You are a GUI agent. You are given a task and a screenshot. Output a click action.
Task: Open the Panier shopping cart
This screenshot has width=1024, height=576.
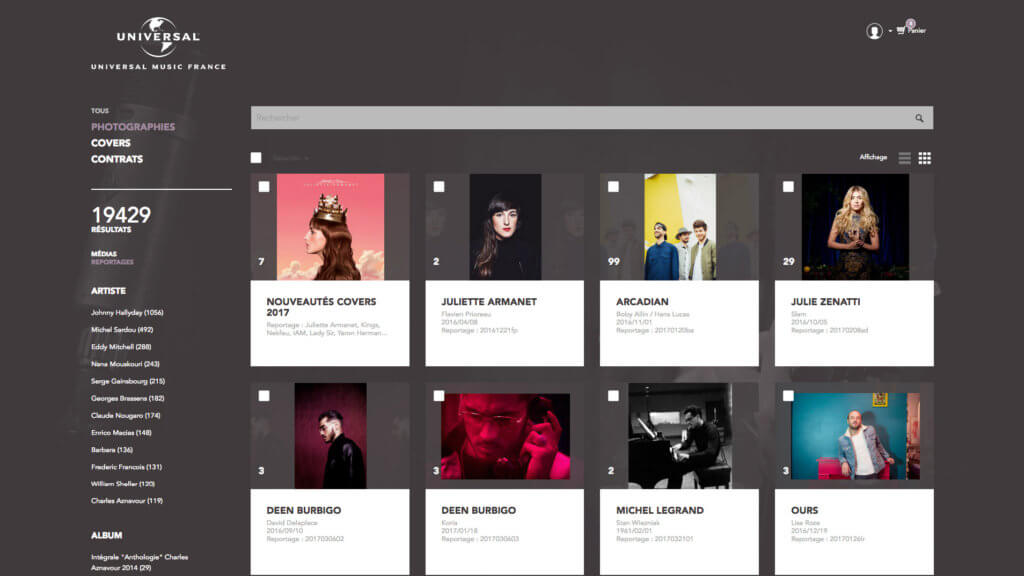911,29
